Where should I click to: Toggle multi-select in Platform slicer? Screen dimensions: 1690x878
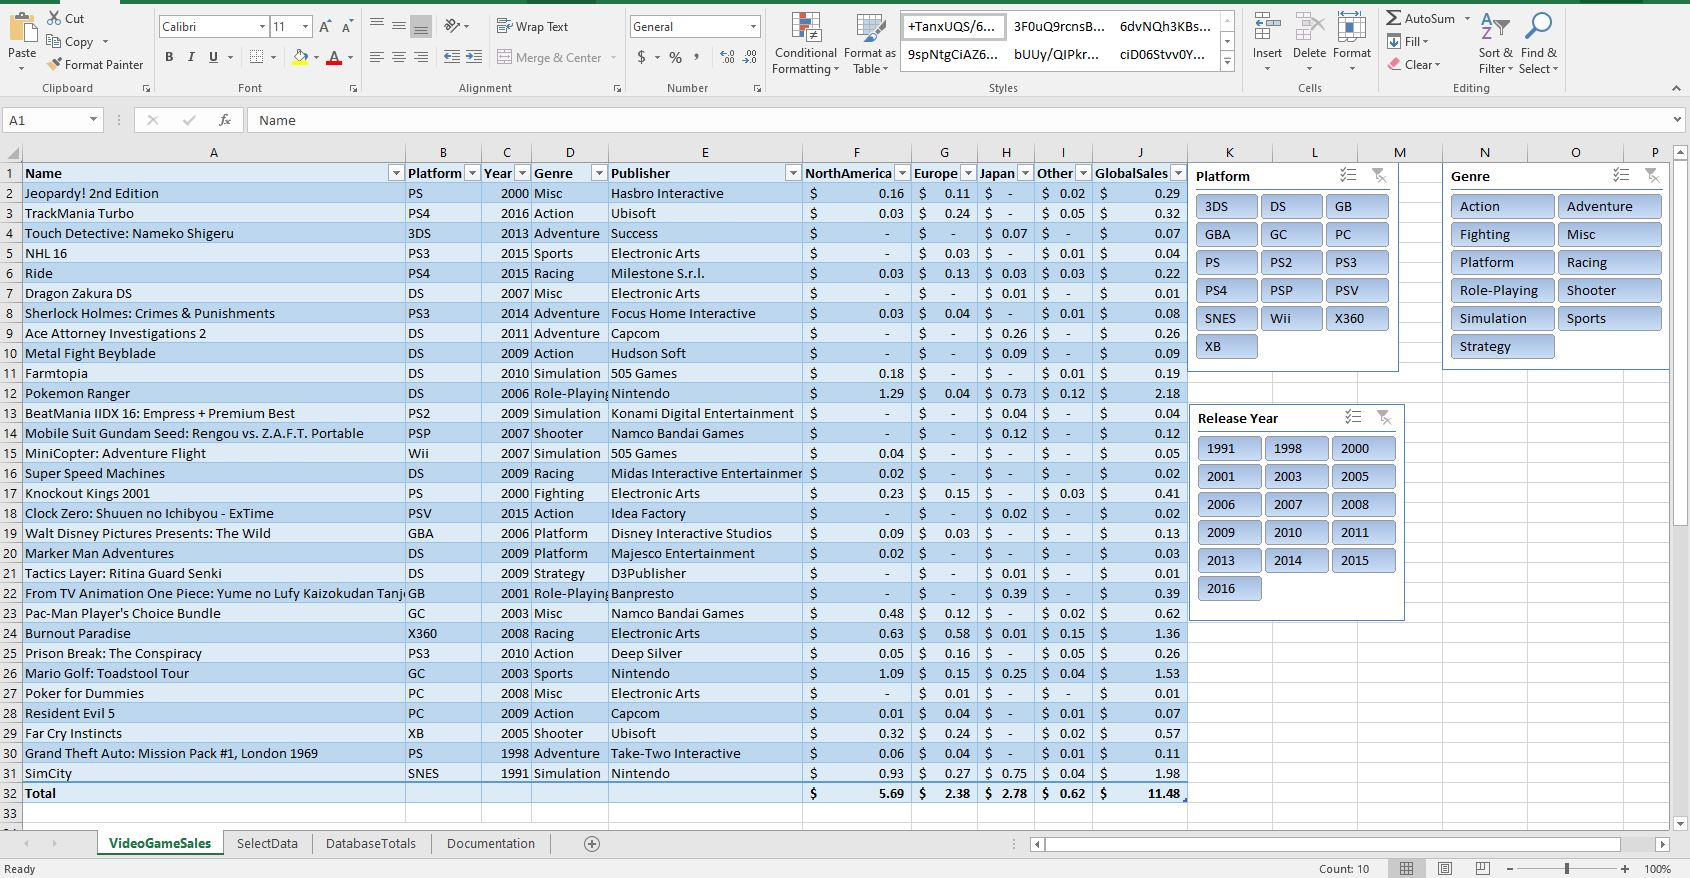pyautogui.click(x=1348, y=176)
